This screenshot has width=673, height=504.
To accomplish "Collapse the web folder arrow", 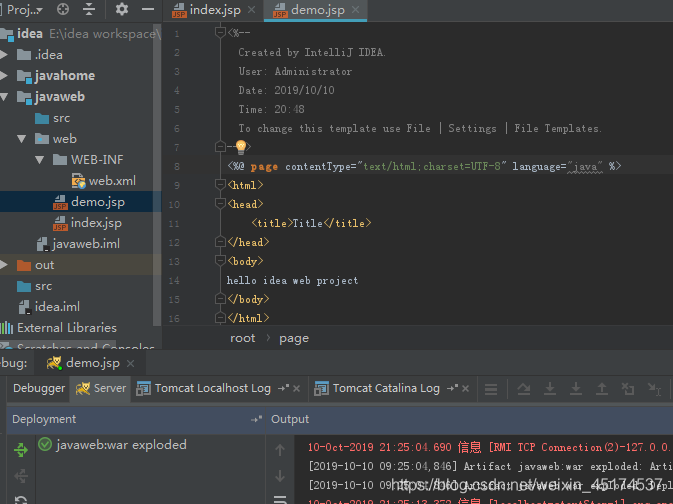I will 21,139.
